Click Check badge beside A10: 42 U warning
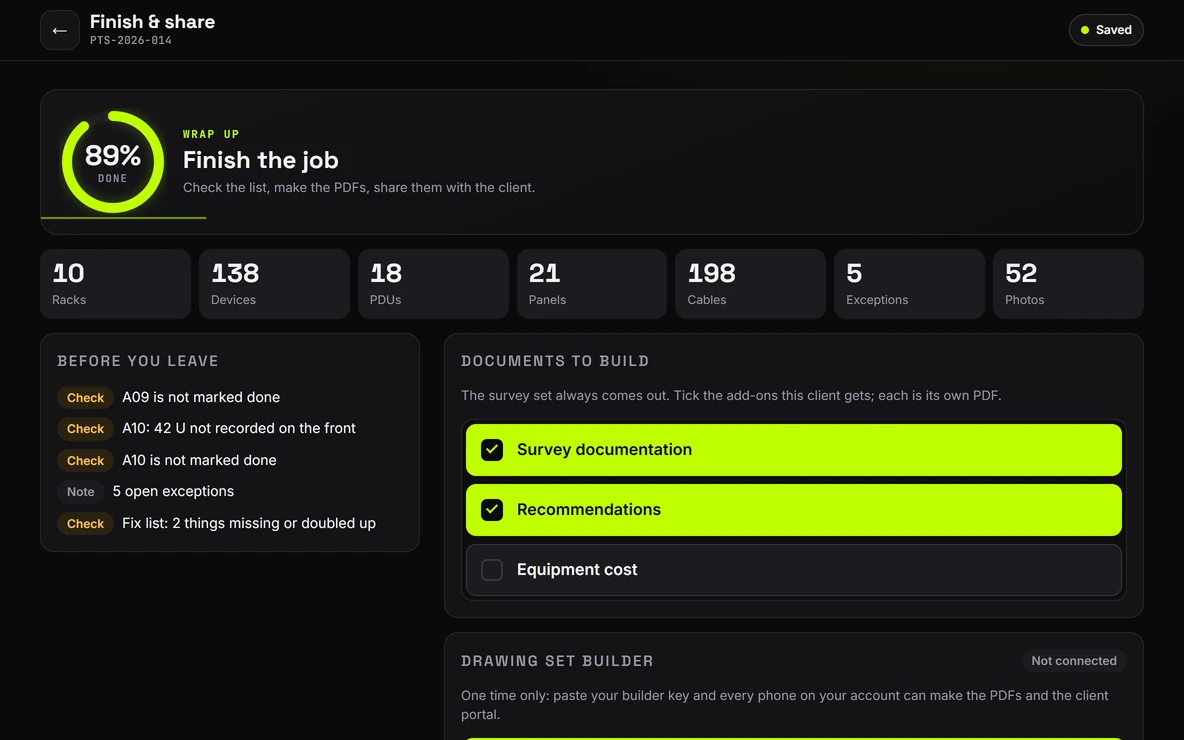This screenshot has width=1184, height=740. pos(85,429)
